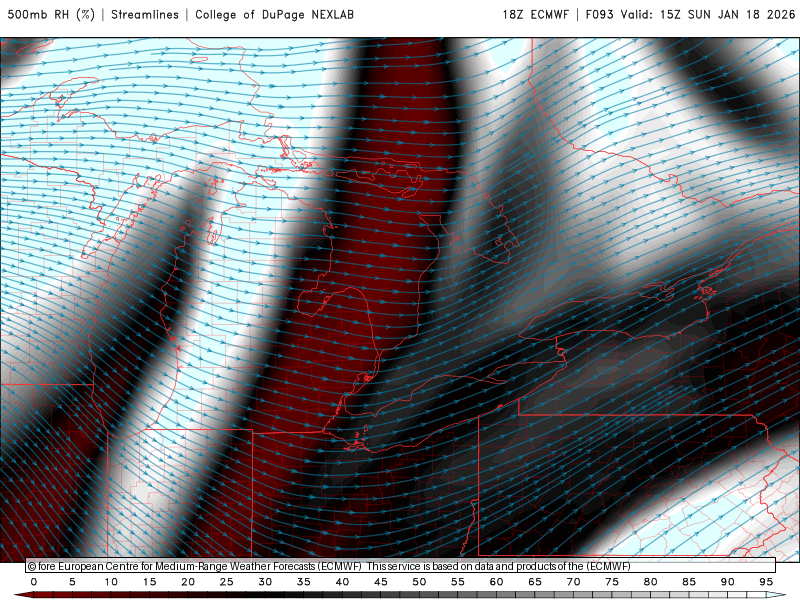Click colorbar label "0"

[34, 582]
